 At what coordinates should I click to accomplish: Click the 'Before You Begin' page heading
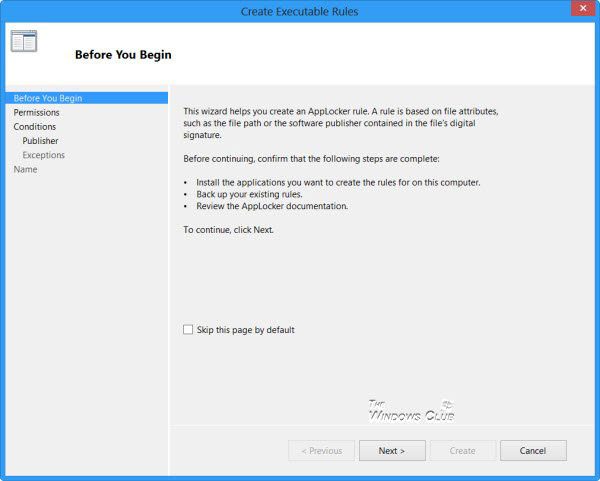pos(123,55)
